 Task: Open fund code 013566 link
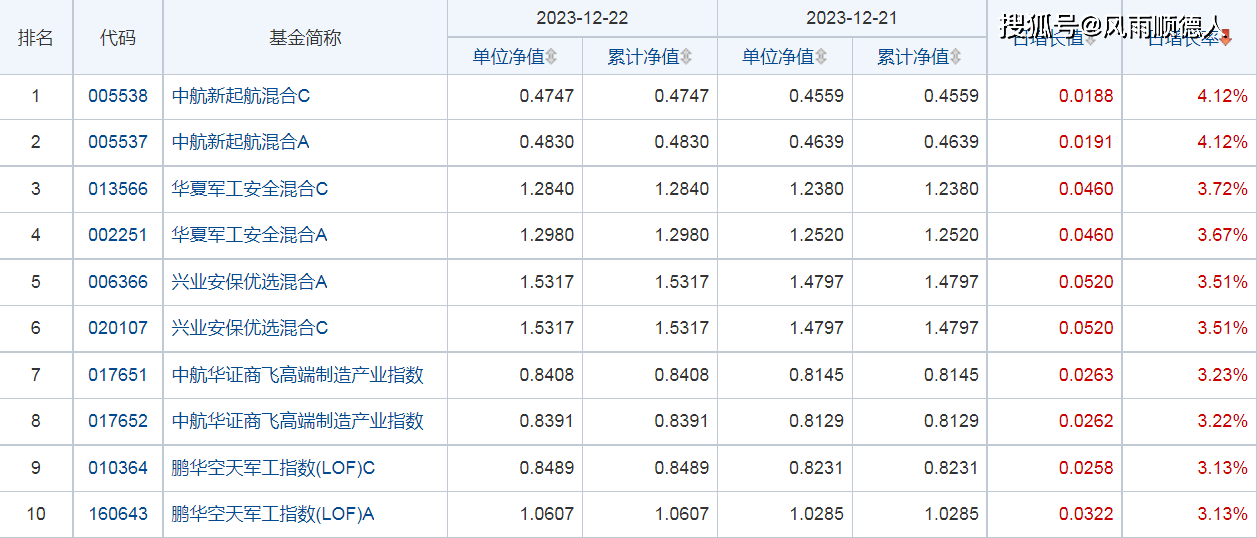118,189
